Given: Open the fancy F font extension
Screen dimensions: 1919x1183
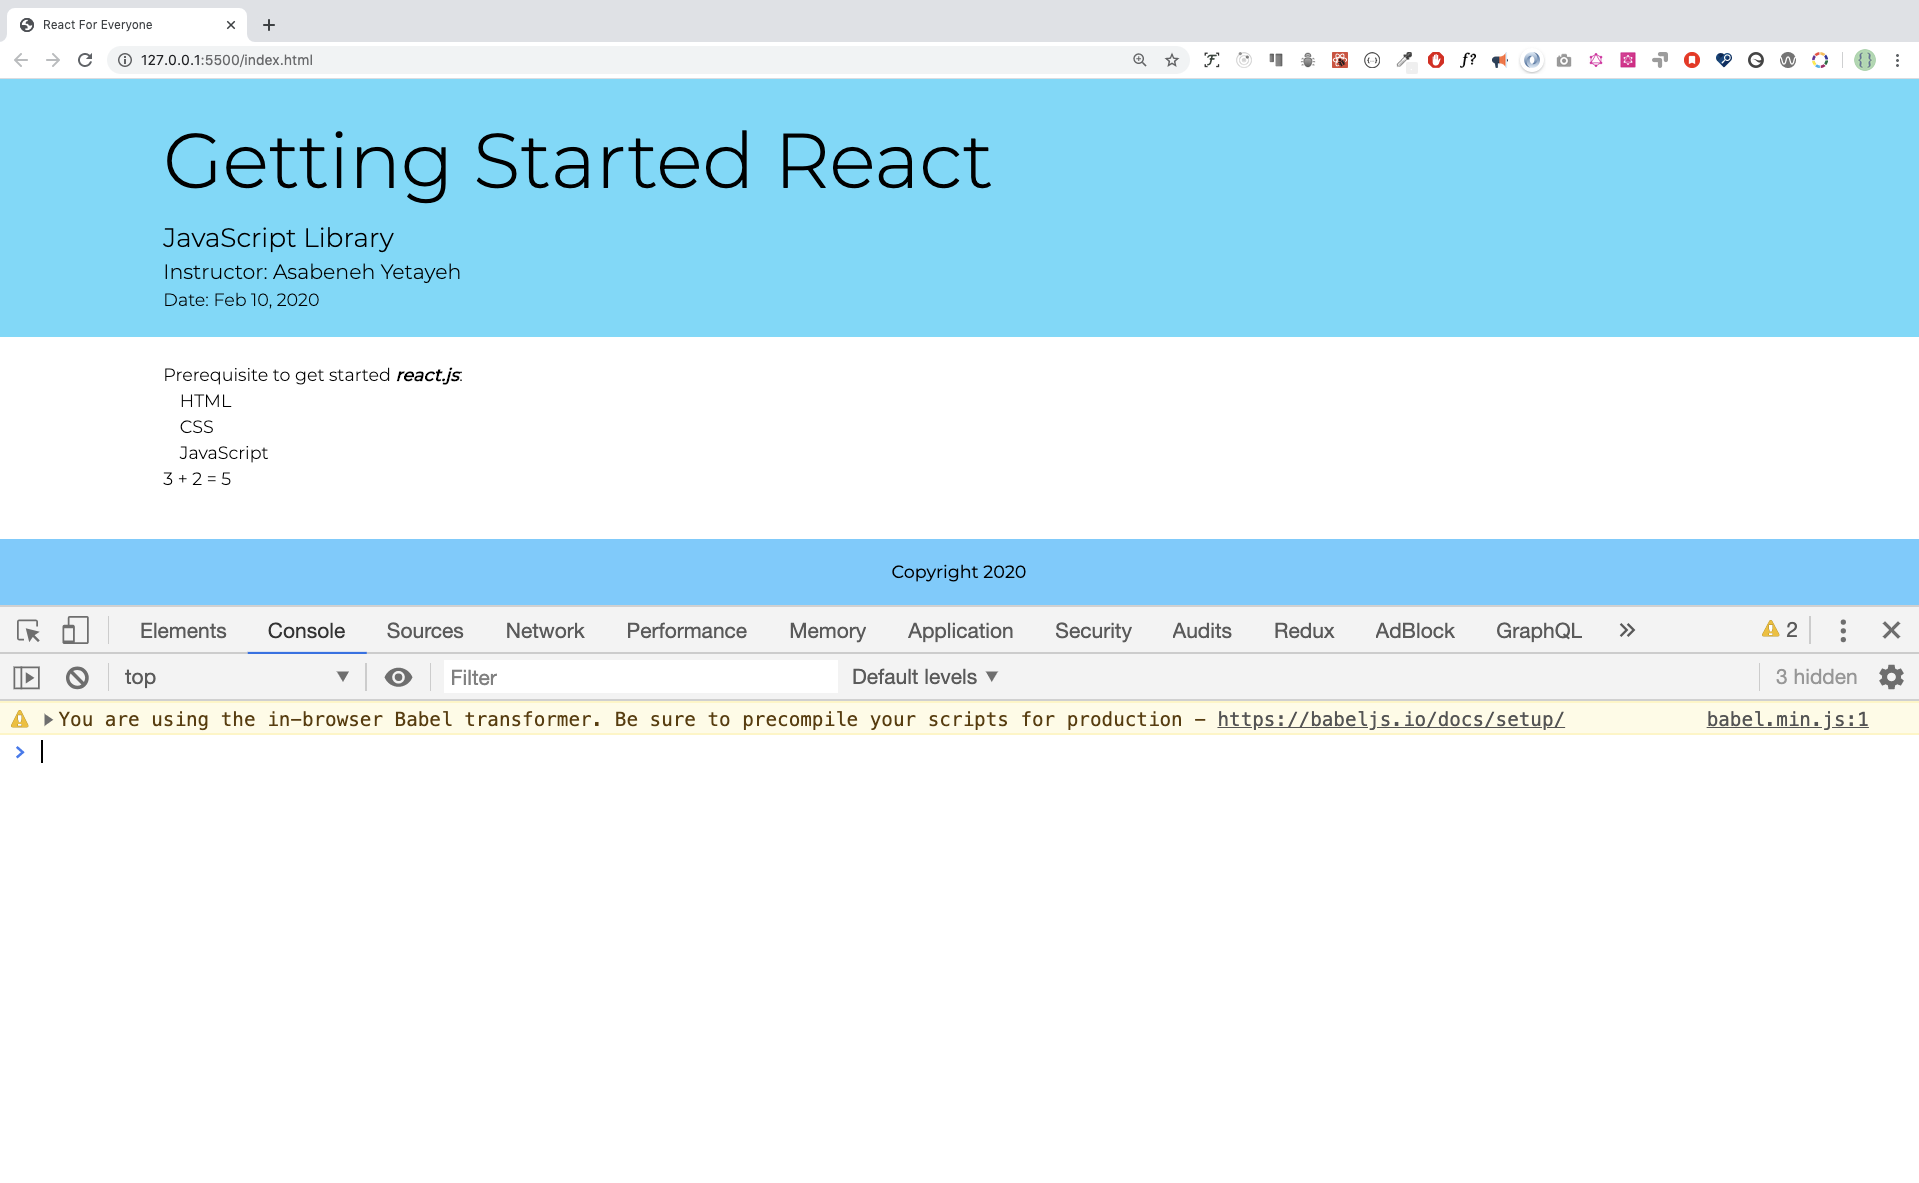Looking at the screenshot, I should [1211, 60].
